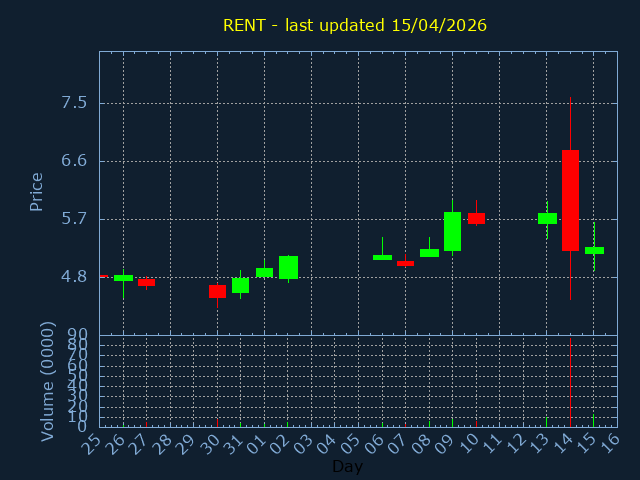Viewport: 640px width, 480px height.
Task: Click the 'Day' x-axis title
Action: (x=347, y=466)
